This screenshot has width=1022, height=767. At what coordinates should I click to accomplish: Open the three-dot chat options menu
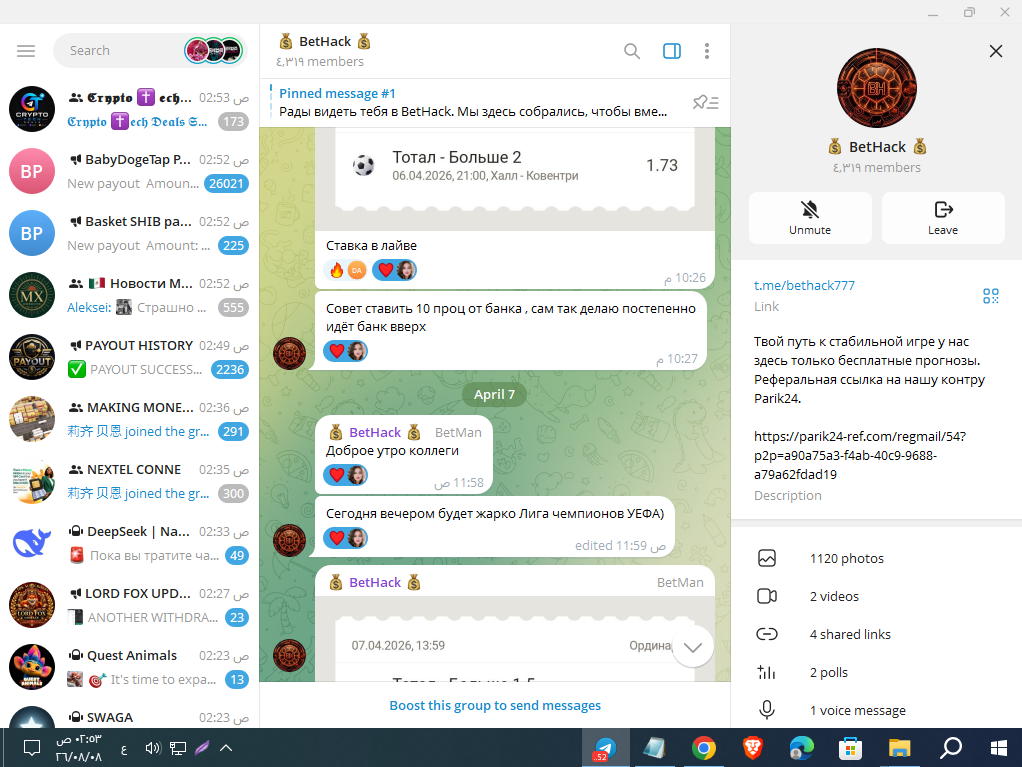[x=707, y=51]
